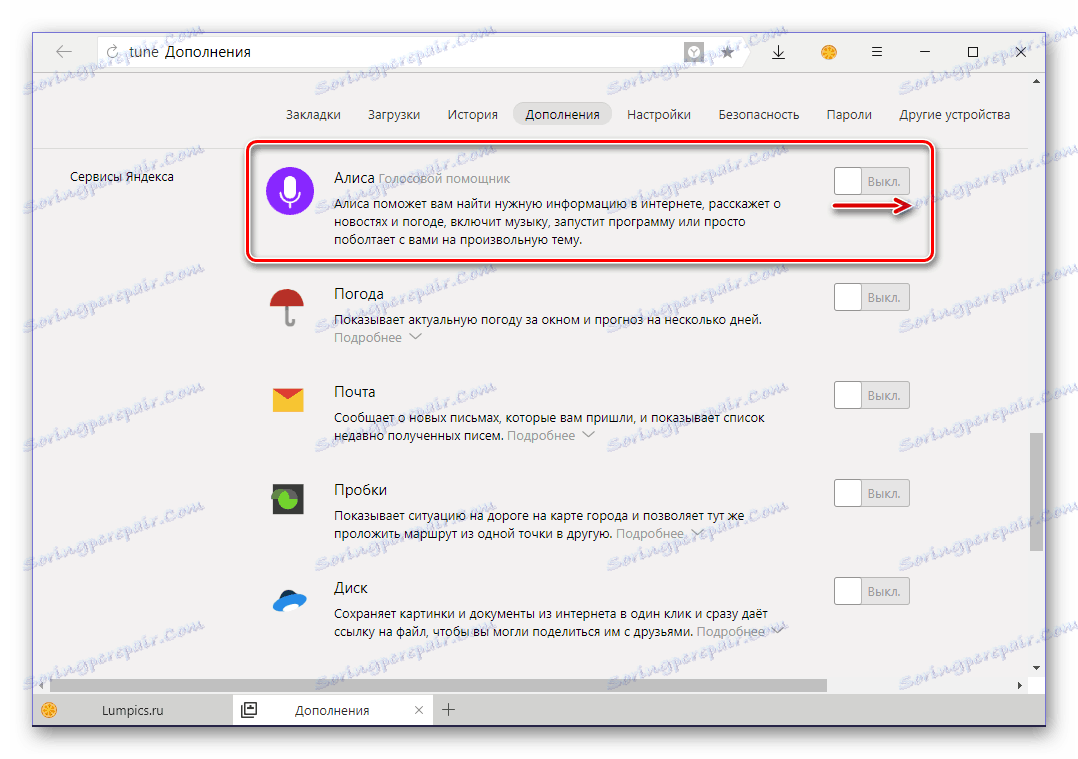This screenshot has width=1078, height=759.
Task: Click the orange favicon of the Lumpics.ru tab
Action: tap(49, 710)
